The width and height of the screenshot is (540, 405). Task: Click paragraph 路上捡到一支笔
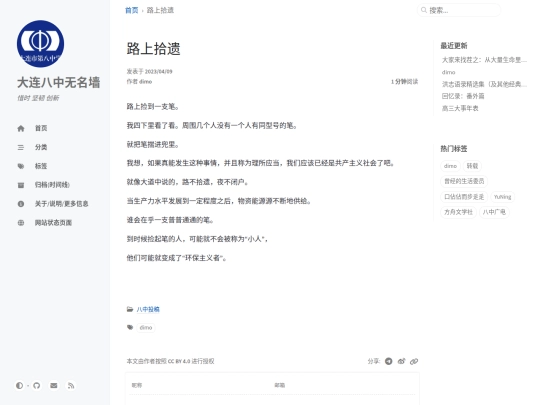[x=153, y=107]
